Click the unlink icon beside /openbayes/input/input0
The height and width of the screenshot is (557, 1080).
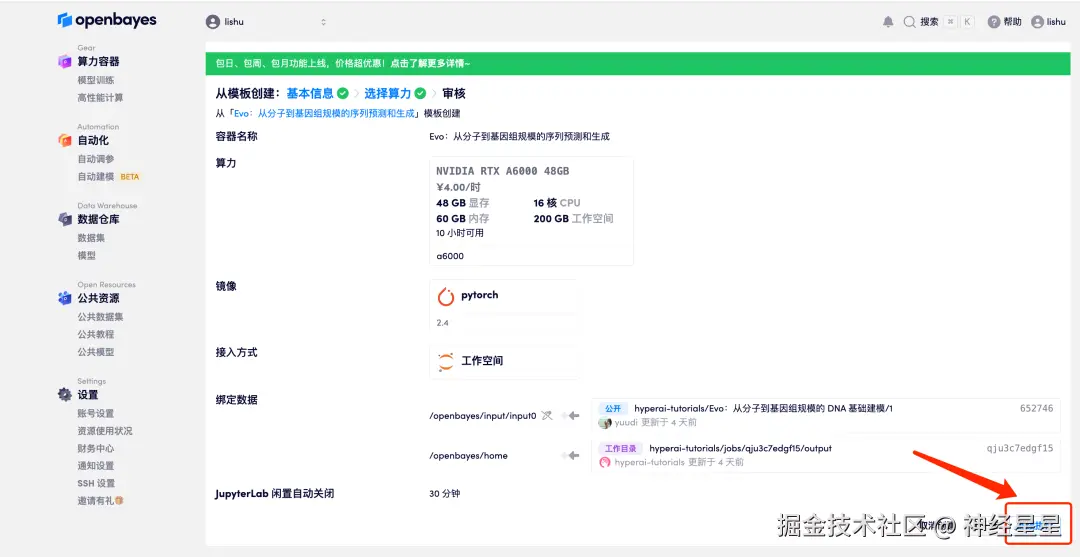(547, 416)
